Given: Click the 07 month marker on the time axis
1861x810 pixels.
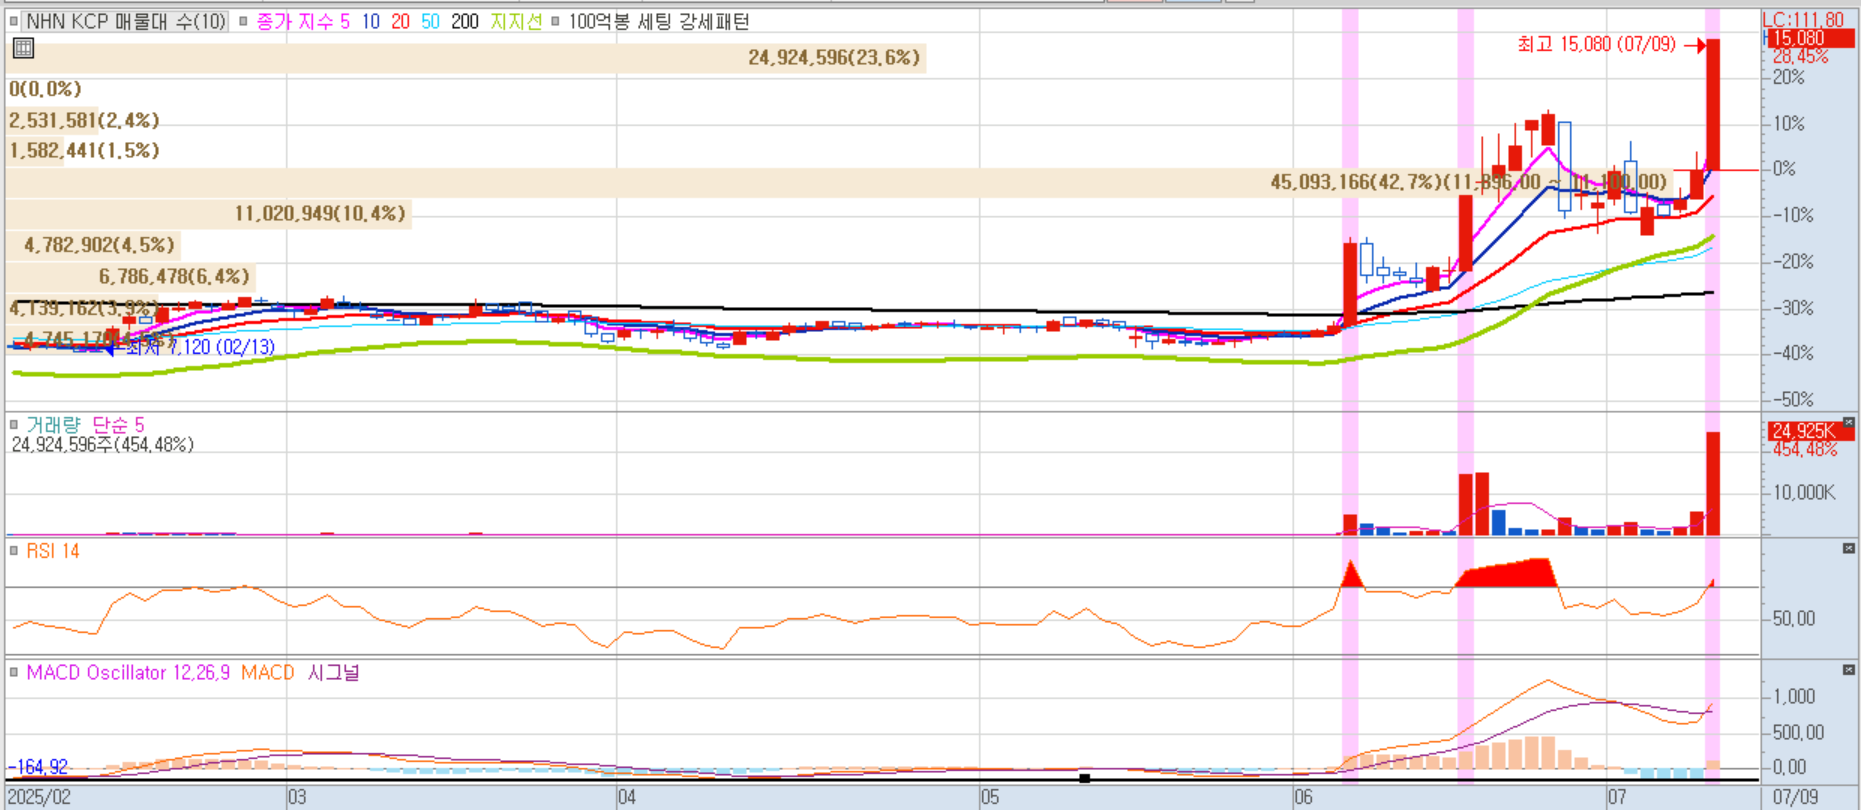Looking at the screenshot, I should [1617, 797].
